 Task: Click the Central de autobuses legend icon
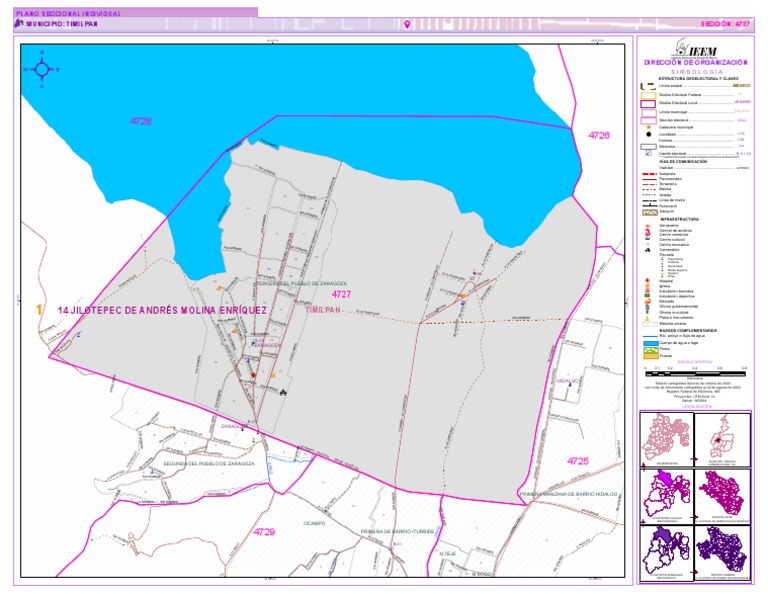(x=648, y=230)
